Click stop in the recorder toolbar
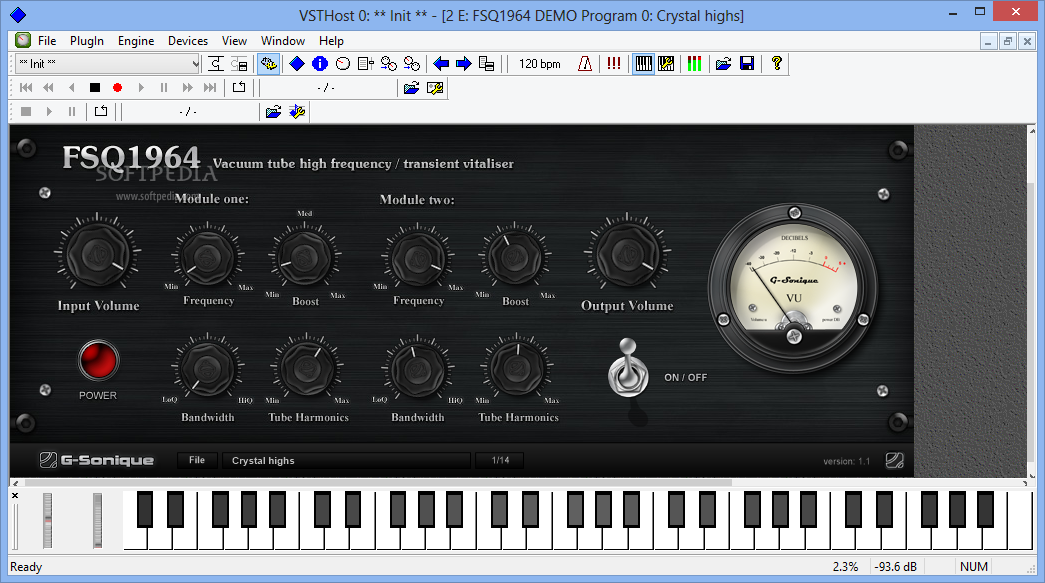Viewport: 1045px width, 583px height. pos(26,111)
